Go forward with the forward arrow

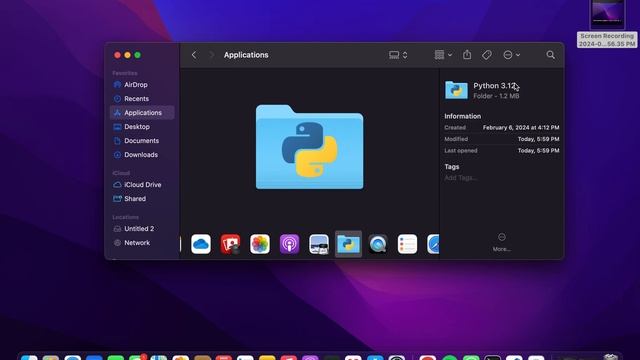211,55
